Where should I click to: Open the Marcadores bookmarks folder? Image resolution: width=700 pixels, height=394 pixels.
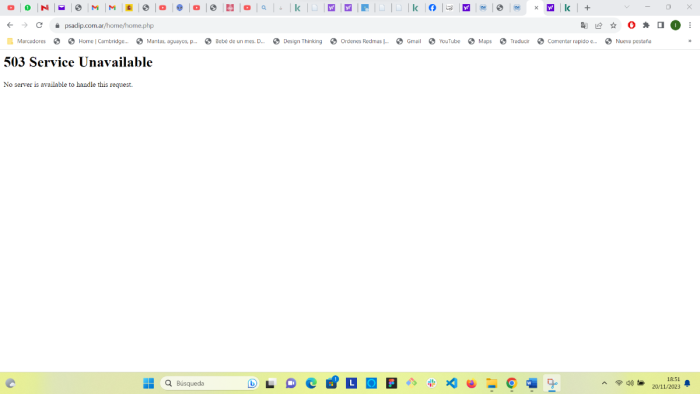coord(26,41)
